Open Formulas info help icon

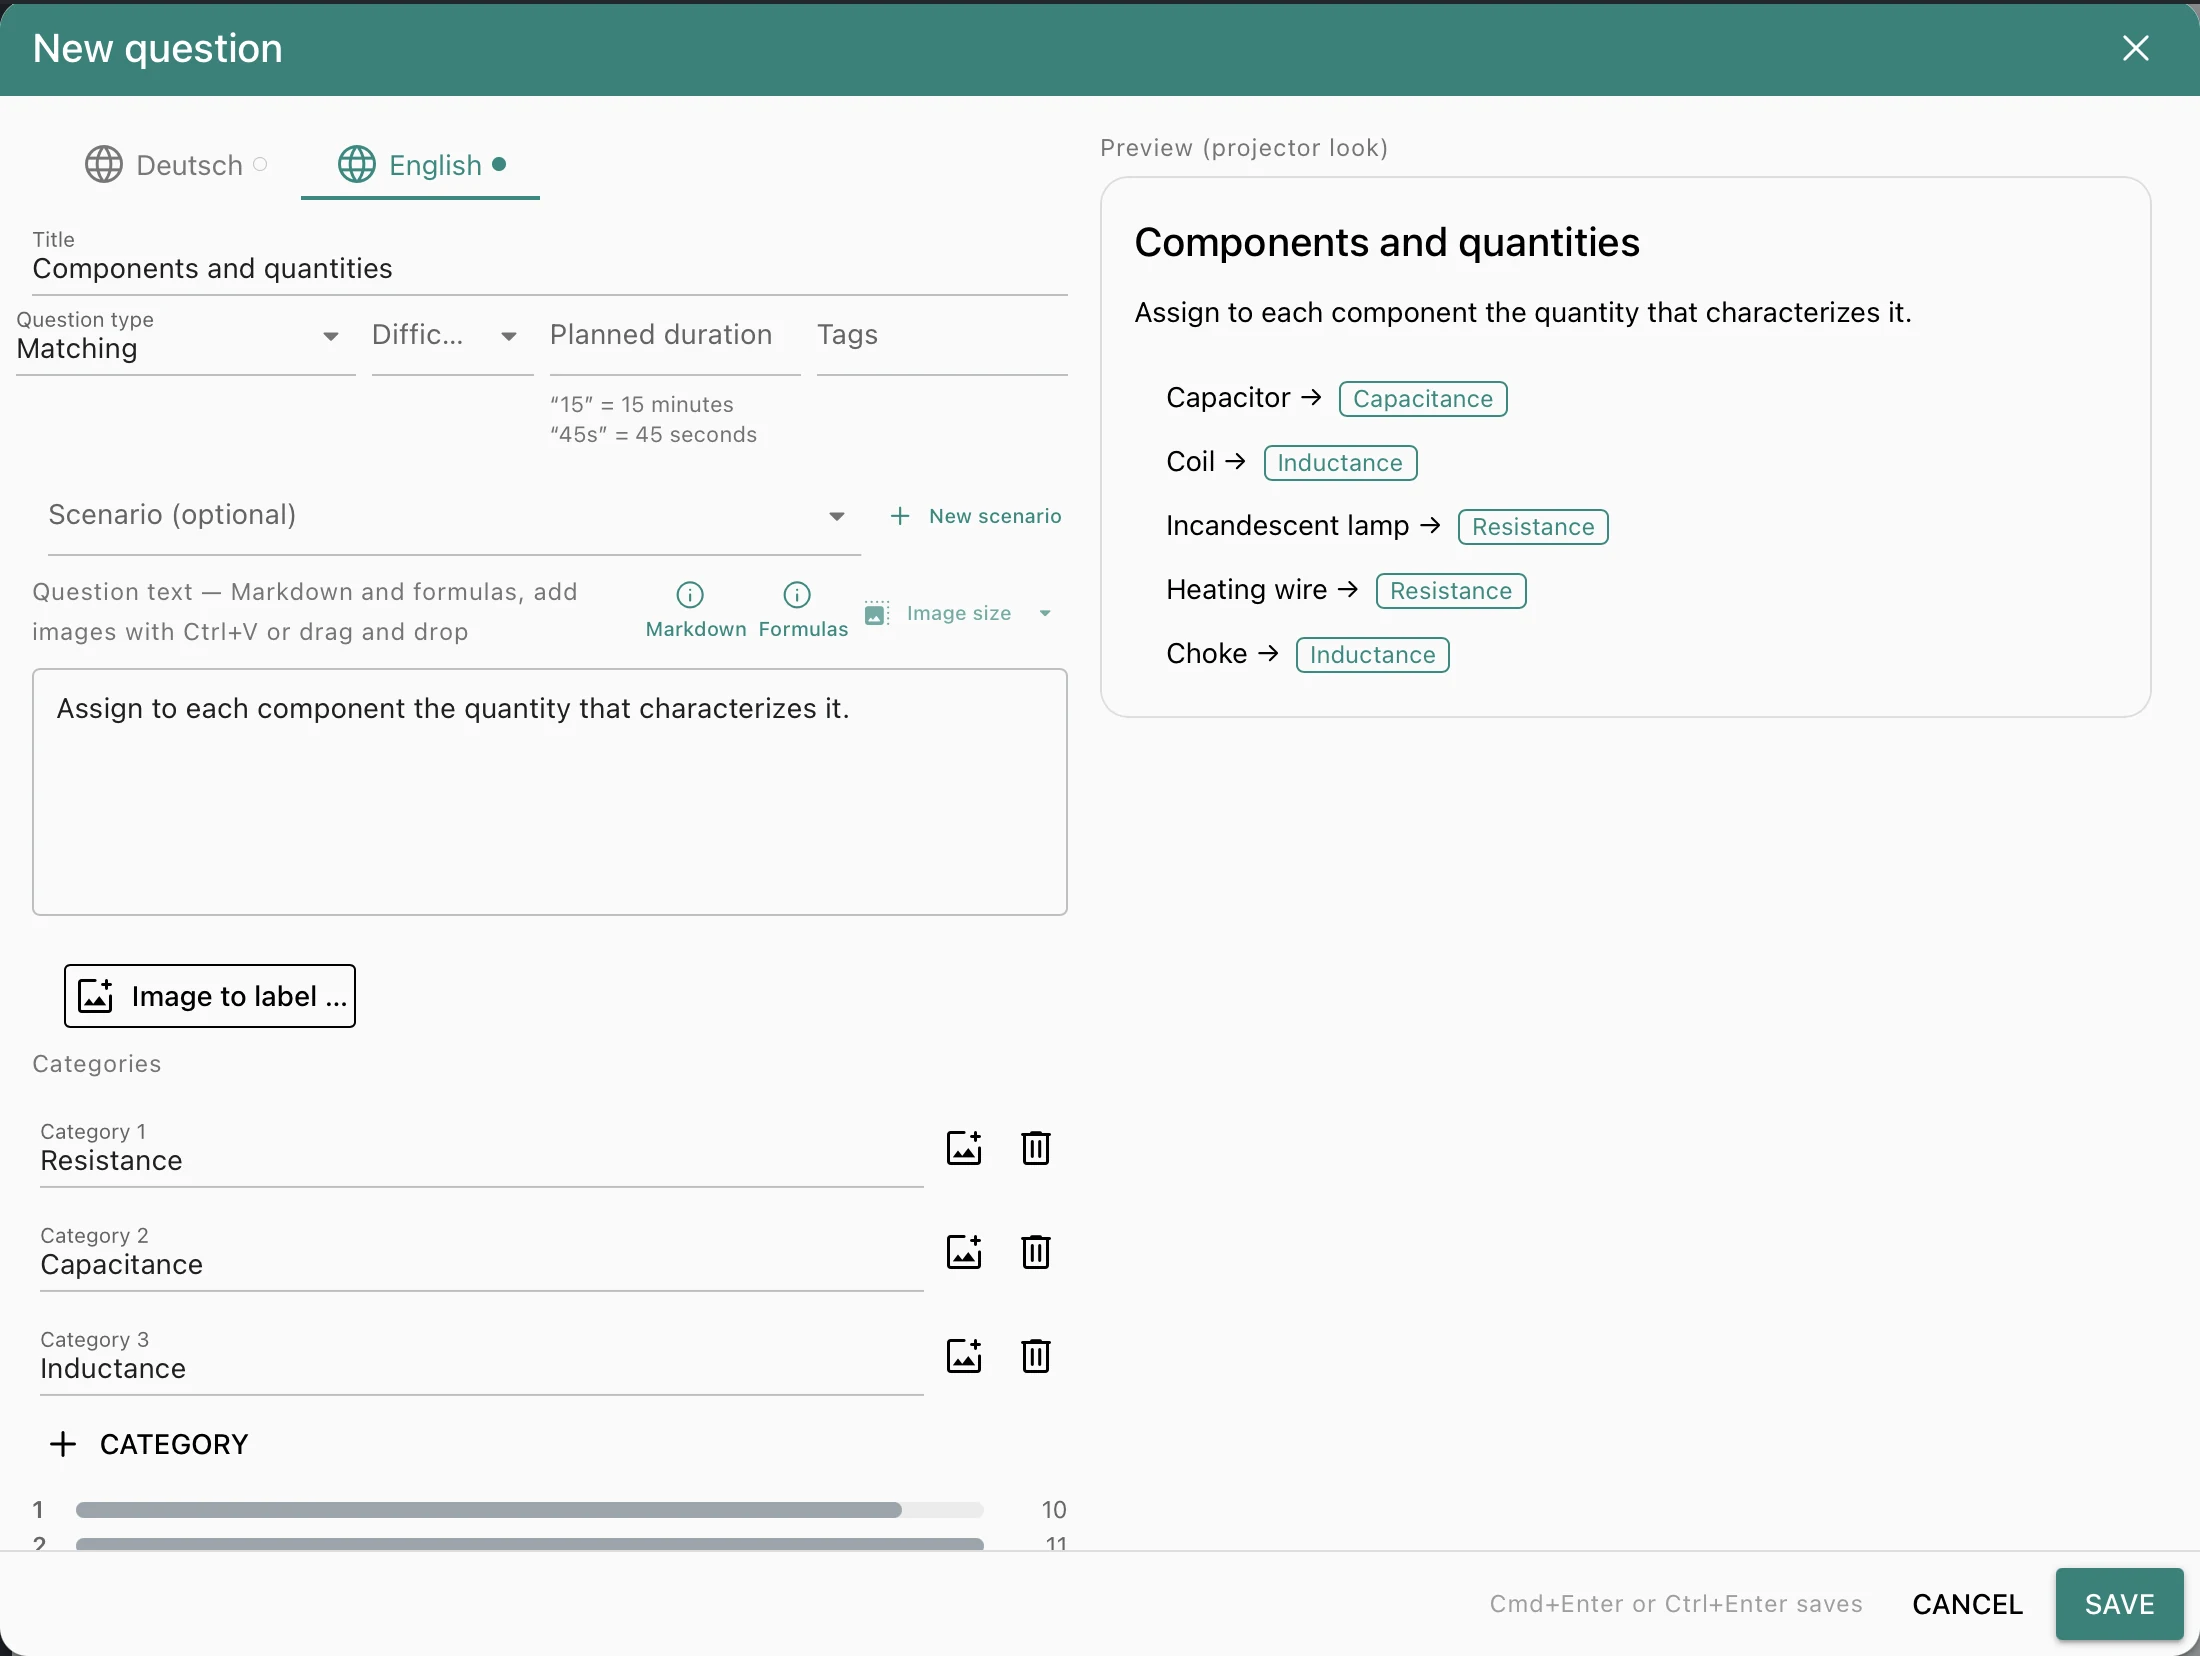(x=797, y=595)
